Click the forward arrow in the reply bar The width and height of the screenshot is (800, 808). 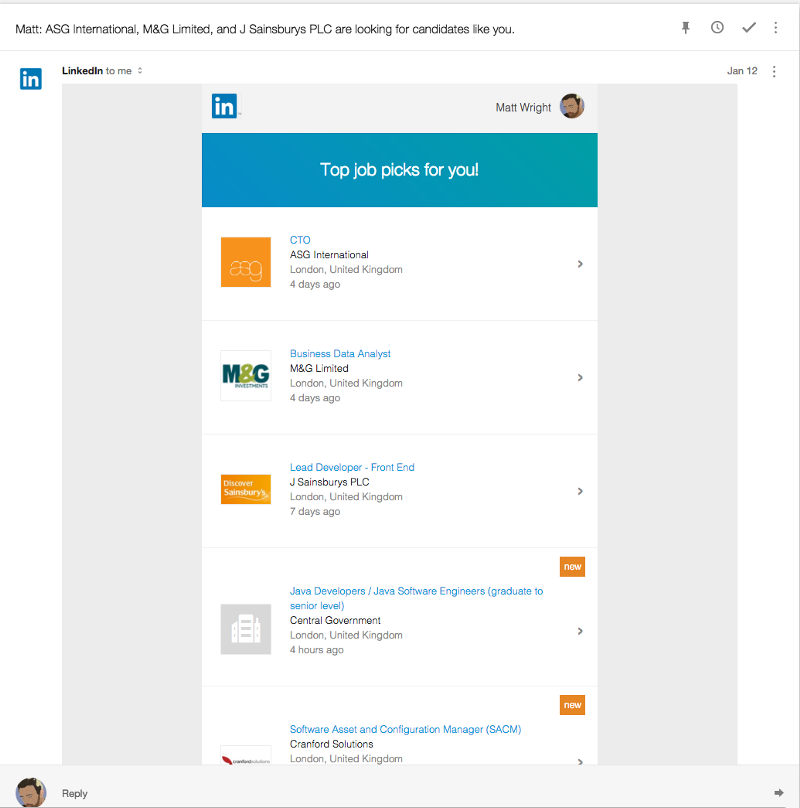[x=779, y=793]
